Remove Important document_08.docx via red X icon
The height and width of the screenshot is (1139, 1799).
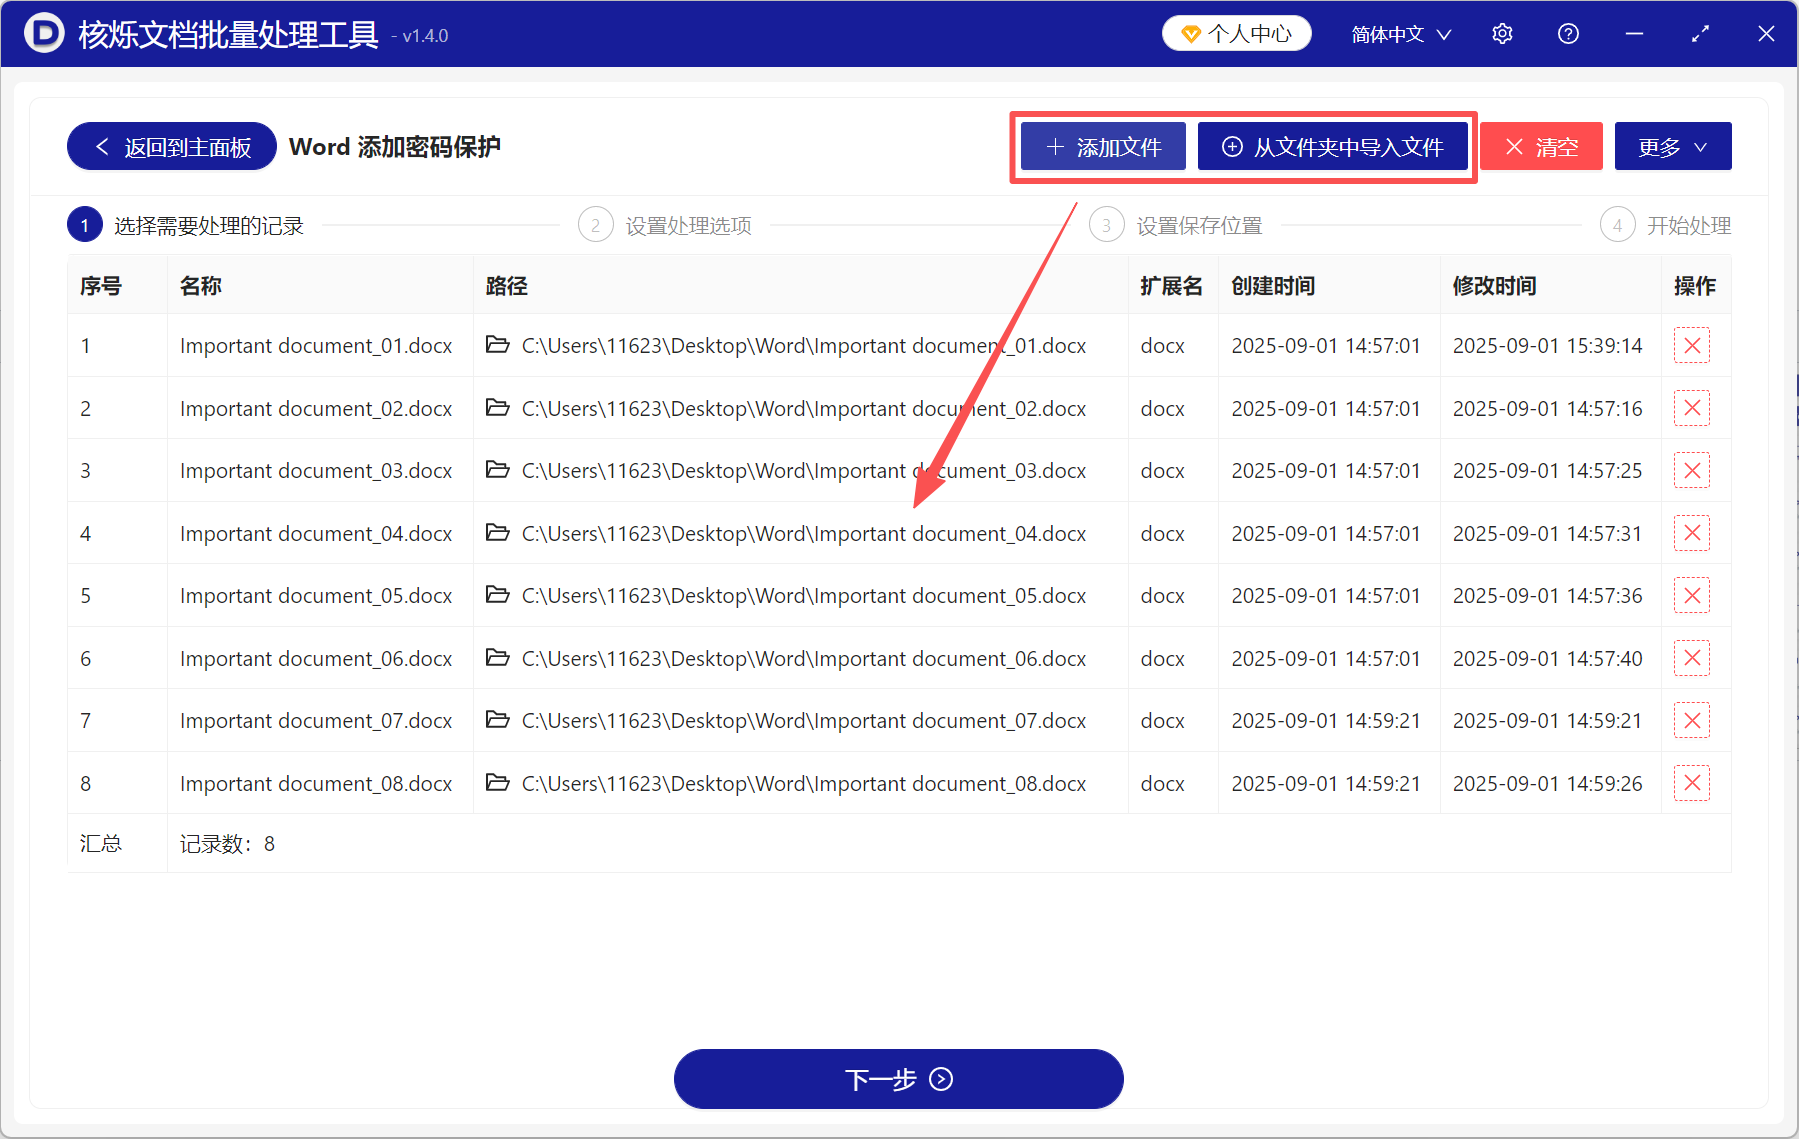1692,783
